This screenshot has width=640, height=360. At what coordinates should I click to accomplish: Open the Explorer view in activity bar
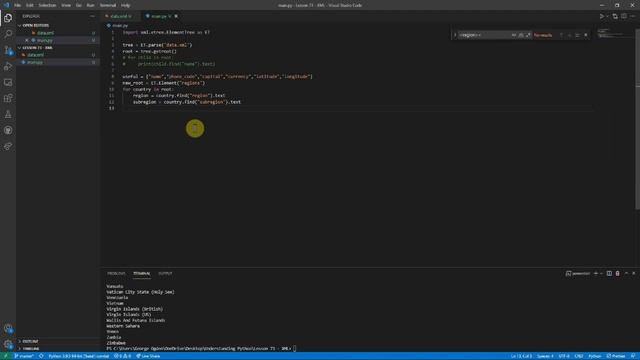tap(8, 18)
